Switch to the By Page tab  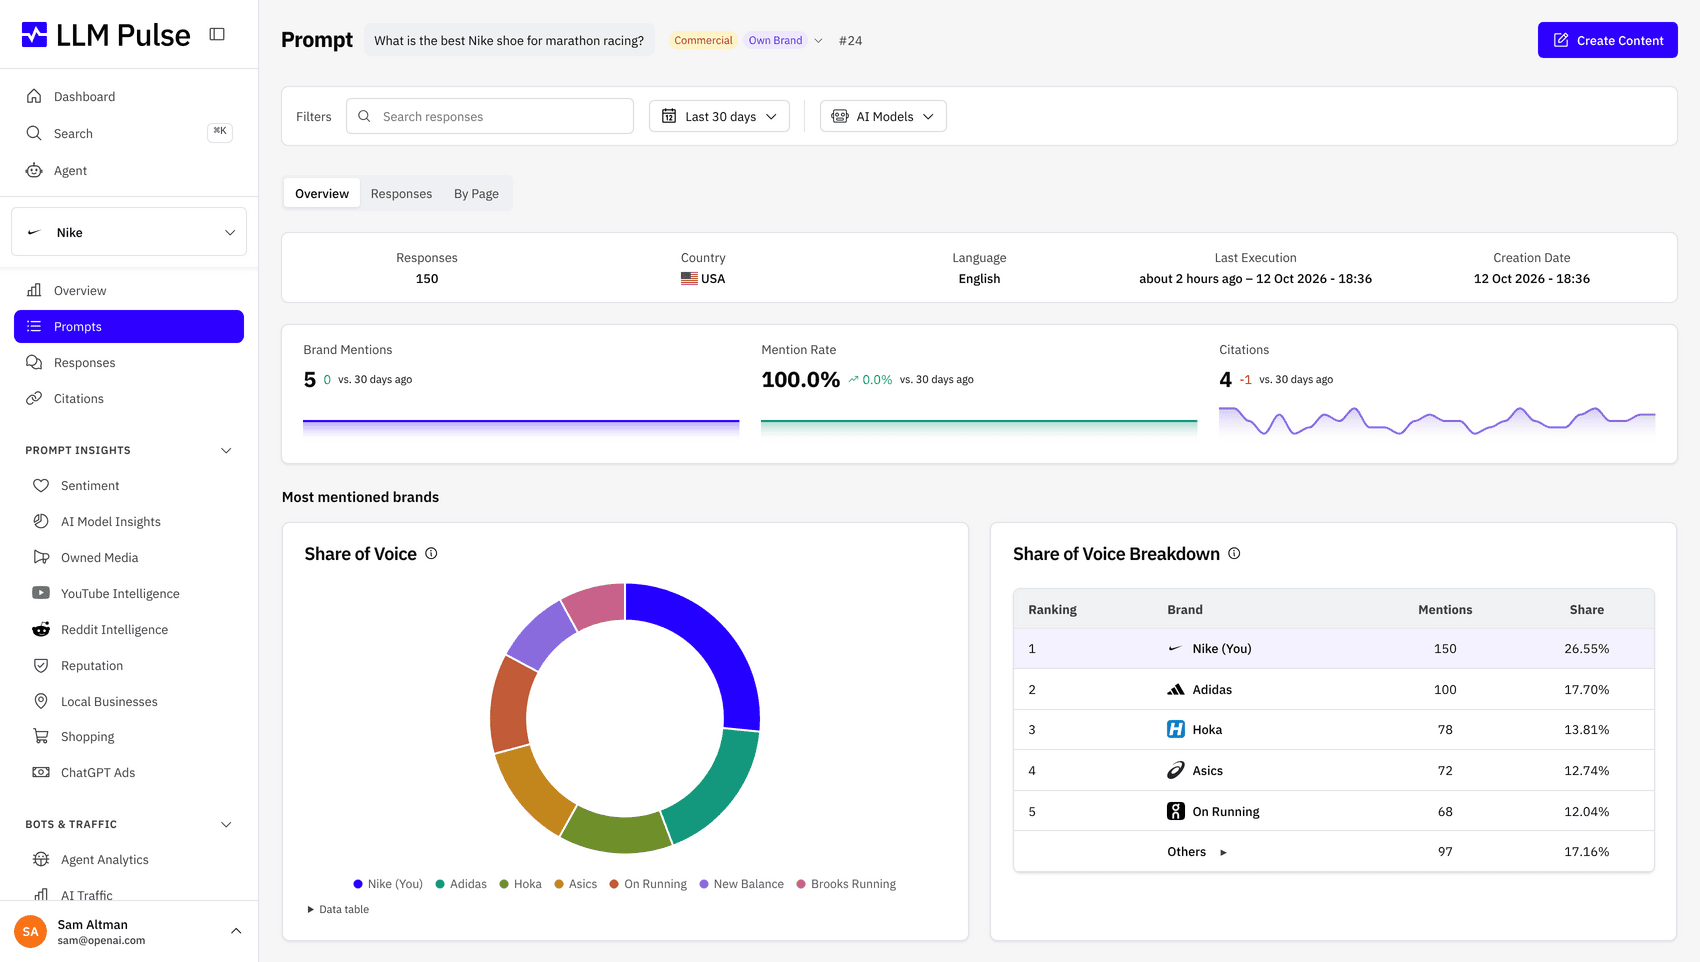click(x=476, y=194)
